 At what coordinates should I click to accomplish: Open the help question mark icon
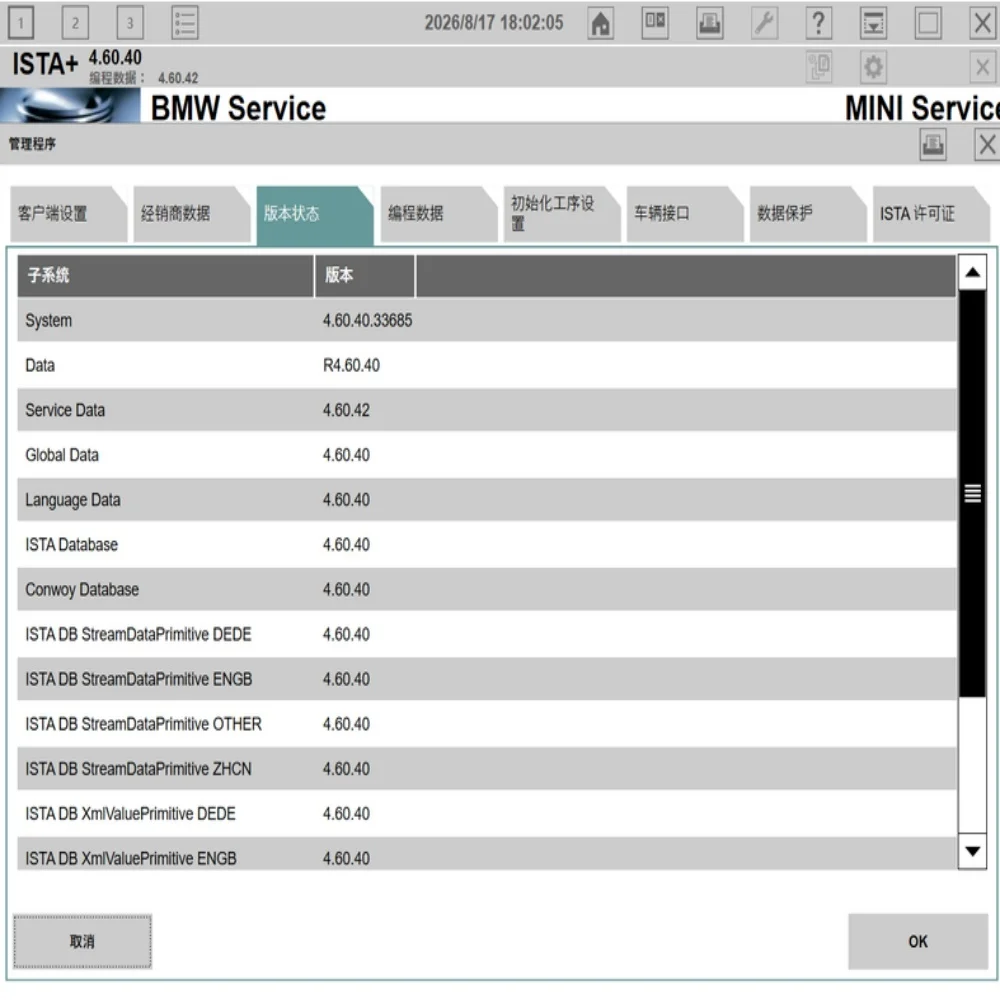click(819, 23)
